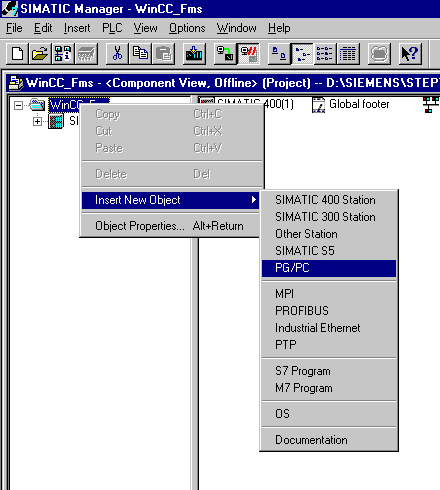Insert an M7 Program from submenu
The height and width of the screenshot is (490, 440).
pyautogui.click(x=329, y=388)
